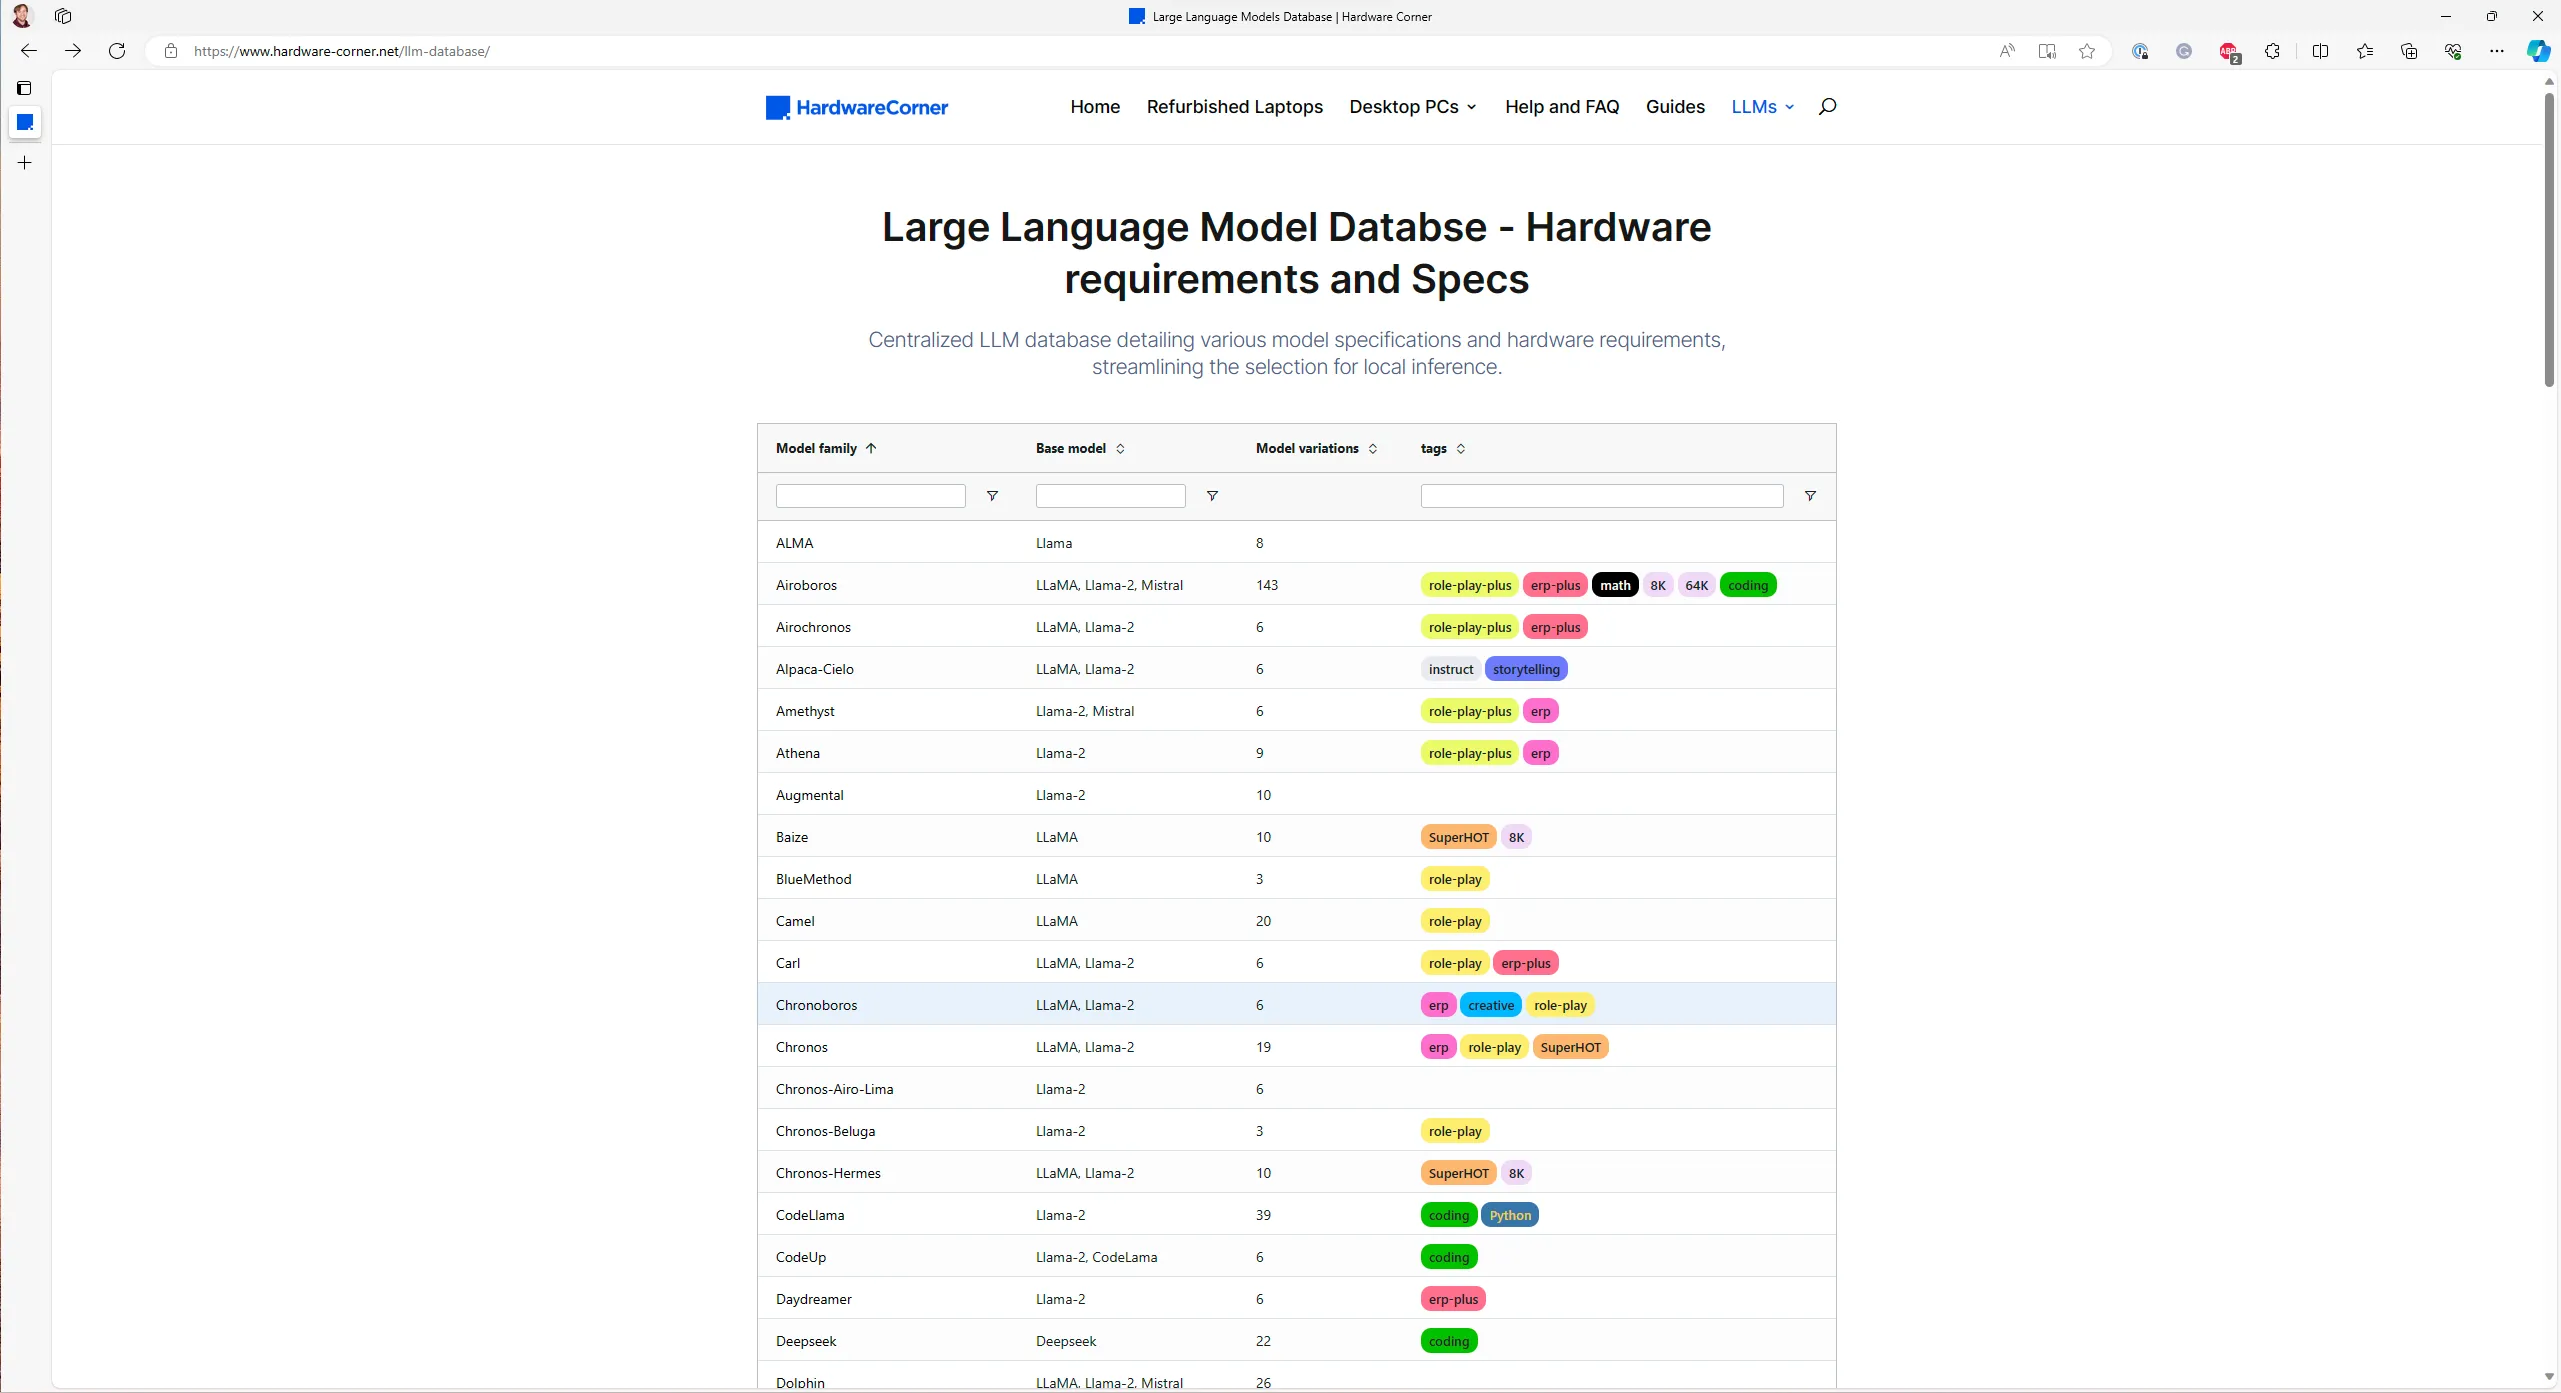The width and height of the screenshot is (2561, 1393).
Task: Click the sort arrow on Model family column
Action: (x=871, y=448)
